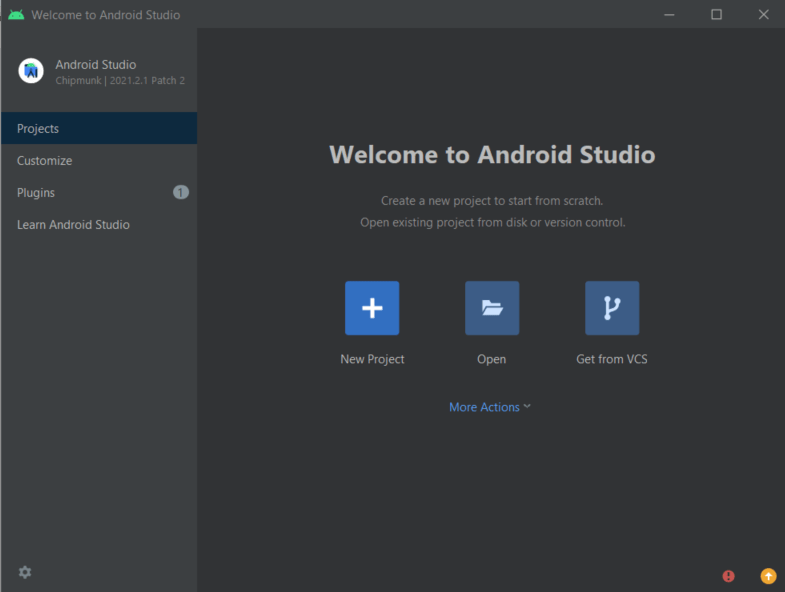This screenshot has width=785, height=592.
Task: Expand the More Actions dropdown
Action: point(490,407)
